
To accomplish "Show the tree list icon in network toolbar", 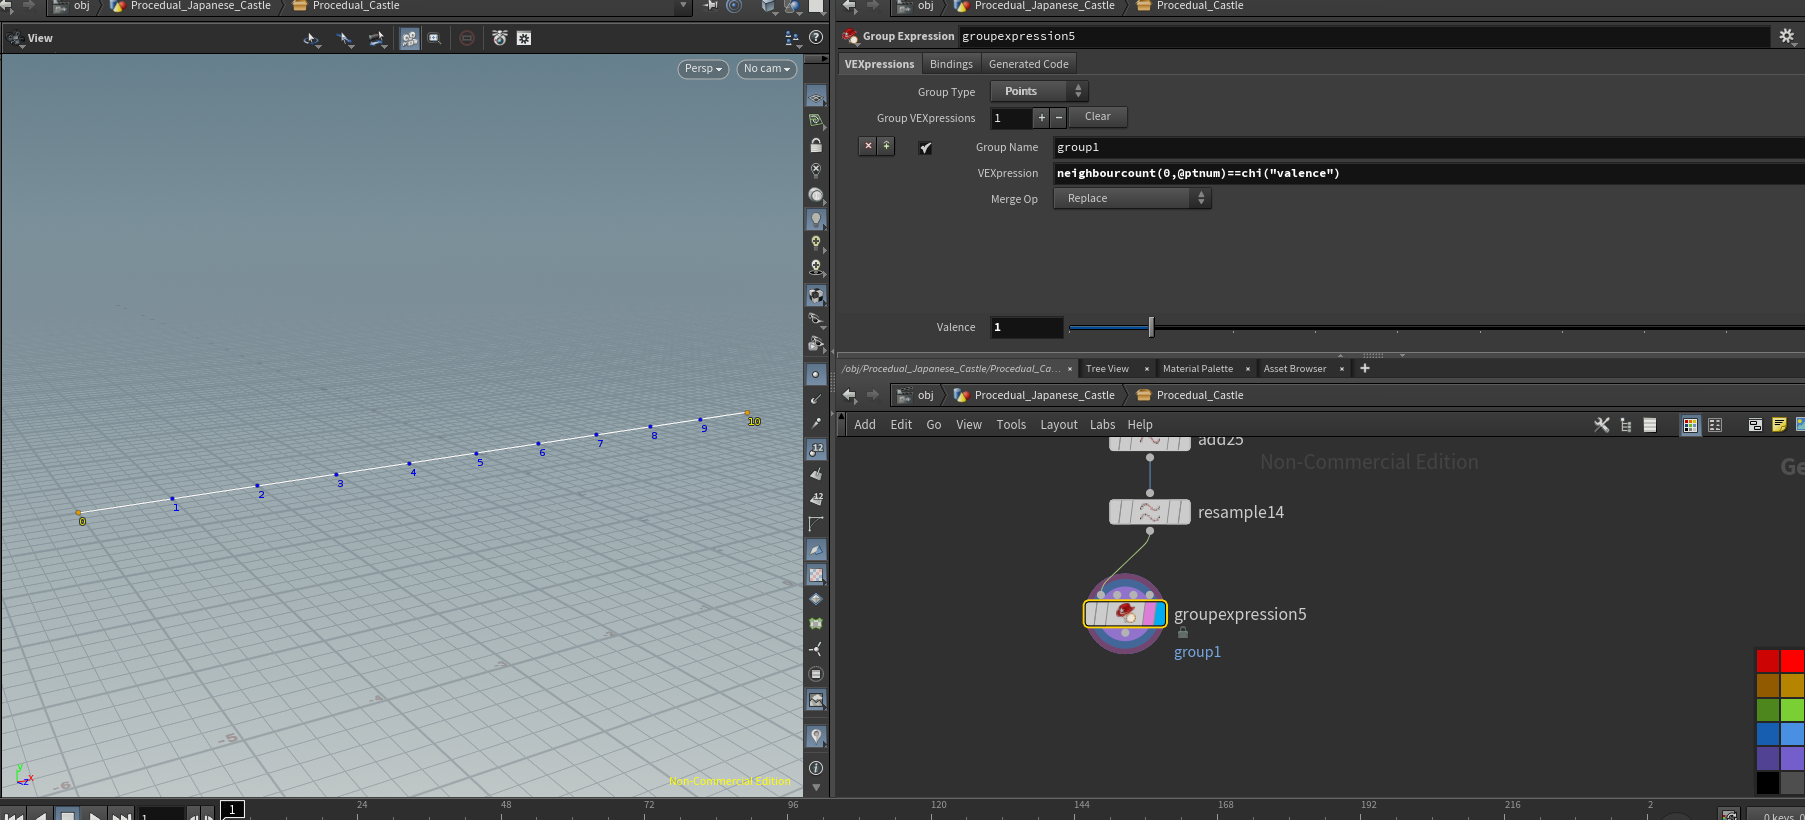I will click(1626, 425).
